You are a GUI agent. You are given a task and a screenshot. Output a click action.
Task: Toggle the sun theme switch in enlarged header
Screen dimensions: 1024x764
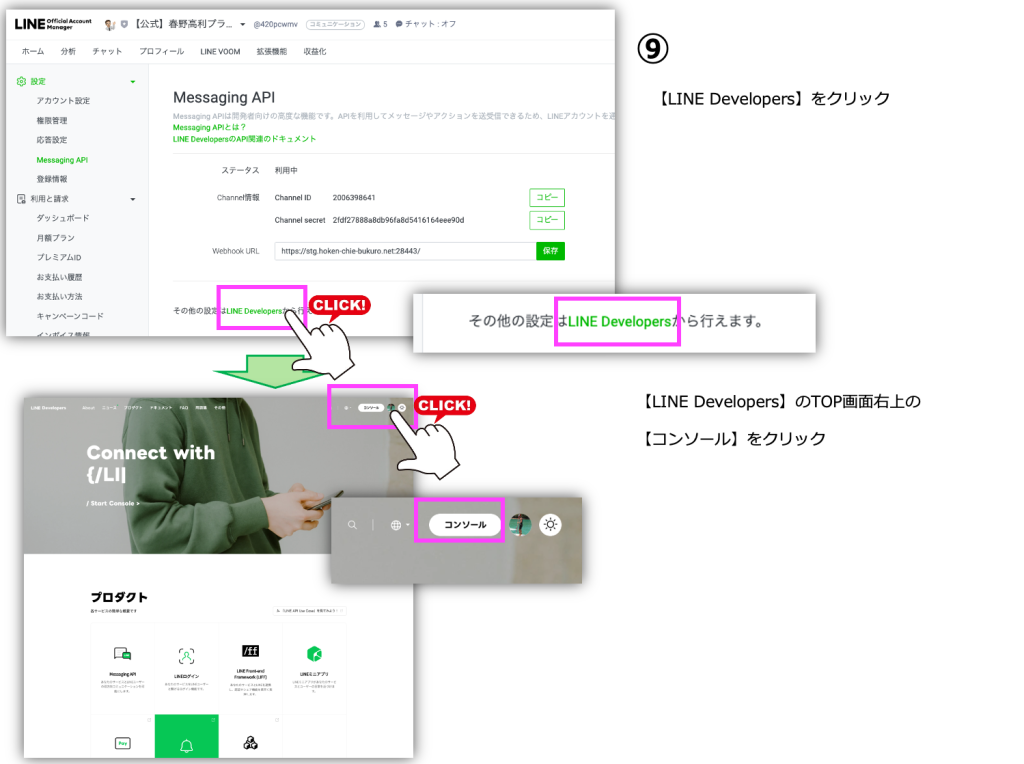pos(551,524)
